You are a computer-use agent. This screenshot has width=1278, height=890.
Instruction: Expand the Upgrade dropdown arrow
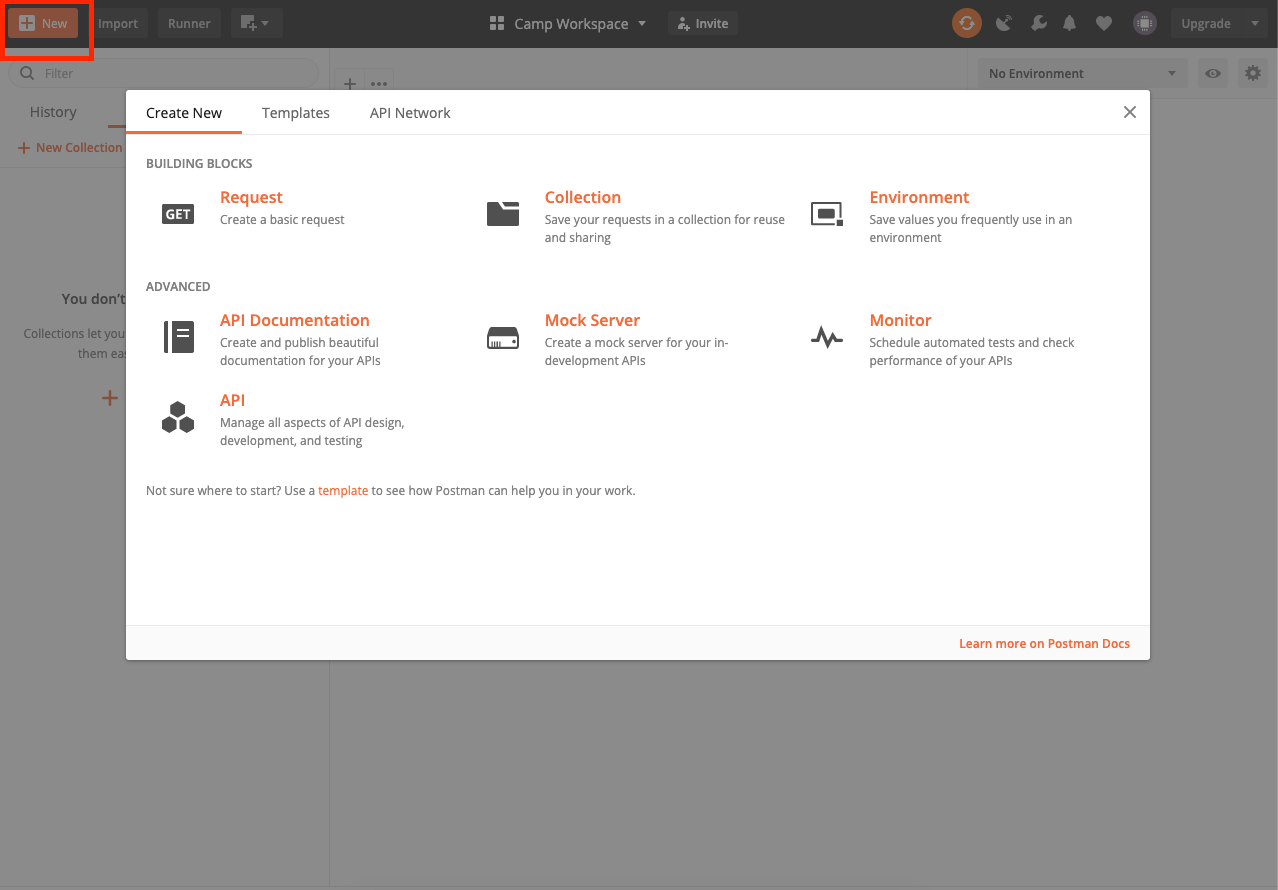[x=1255, y=23]
